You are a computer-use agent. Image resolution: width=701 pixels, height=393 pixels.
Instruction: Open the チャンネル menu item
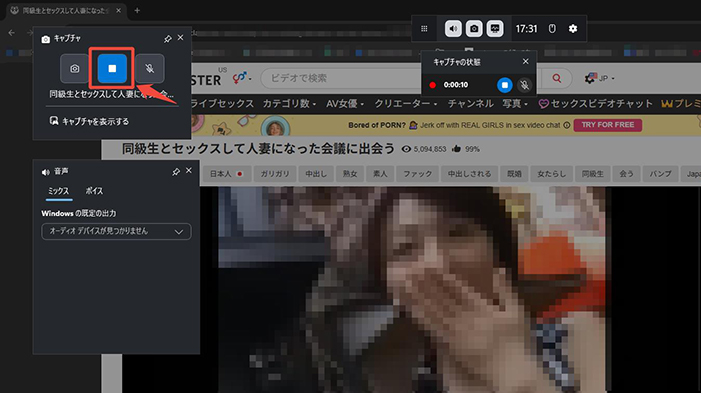coord(470,104)
